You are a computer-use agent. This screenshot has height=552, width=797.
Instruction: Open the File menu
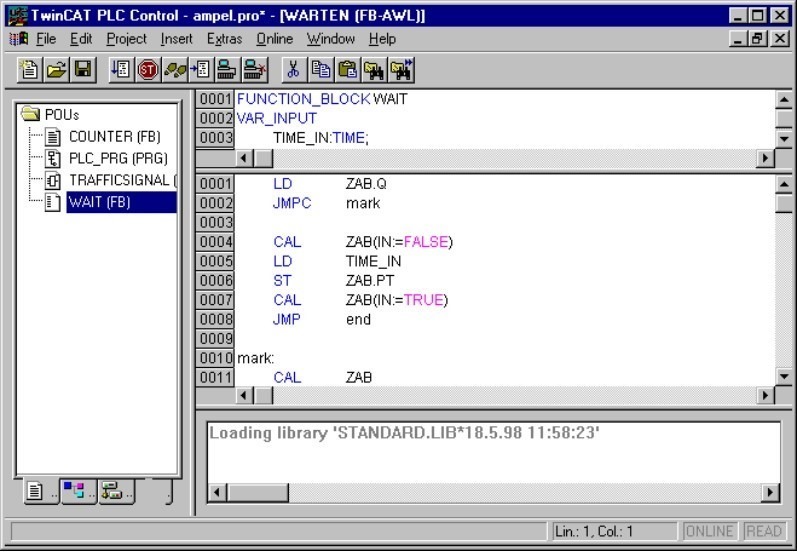pyautogui.click(x=46, y=39)
